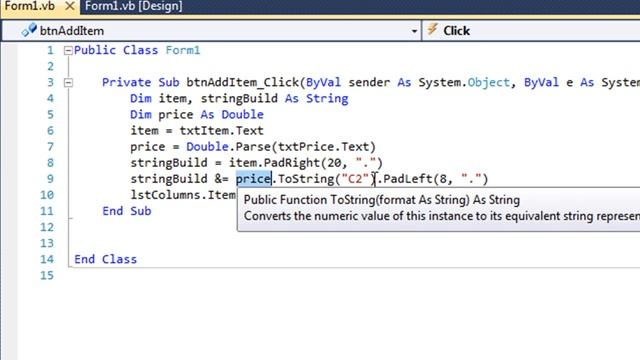Click Double.Parse on line 7
640x360 pixels.
tap(229, 147)
